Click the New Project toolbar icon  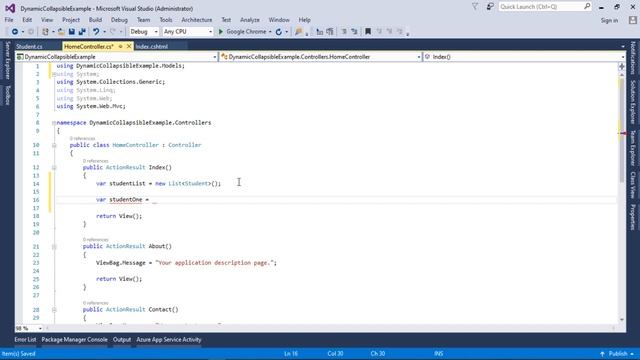pyautogui.click(x=45, y=31)
